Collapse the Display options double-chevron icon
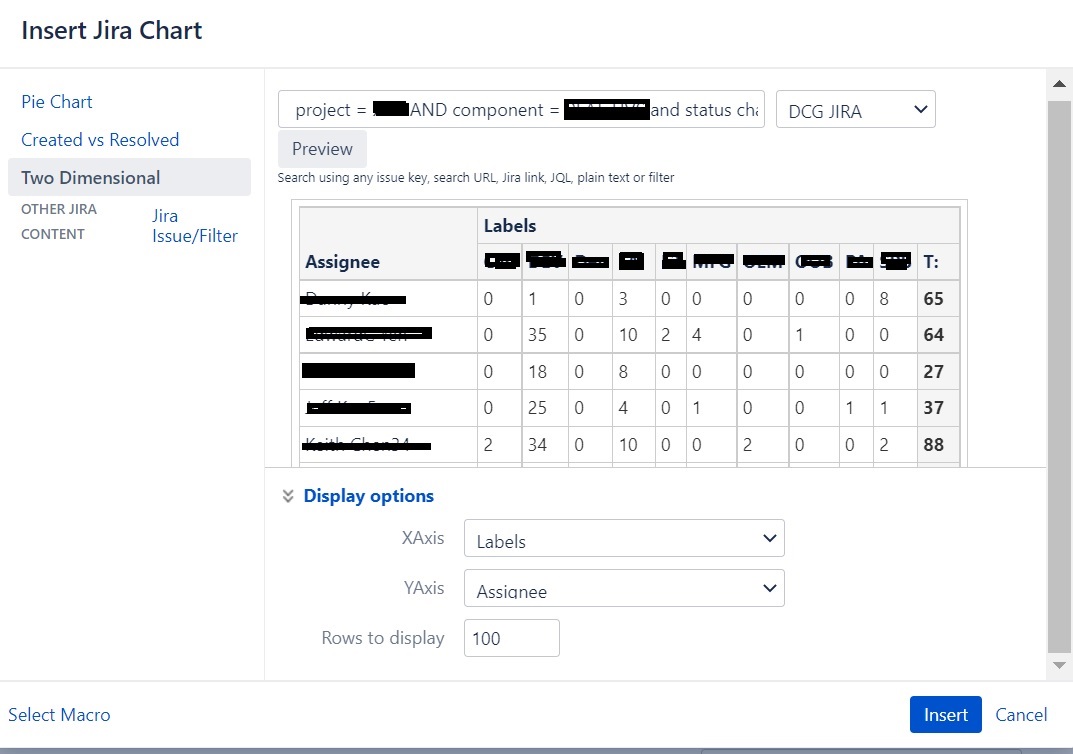1073x754 pixels. [288, 496]
